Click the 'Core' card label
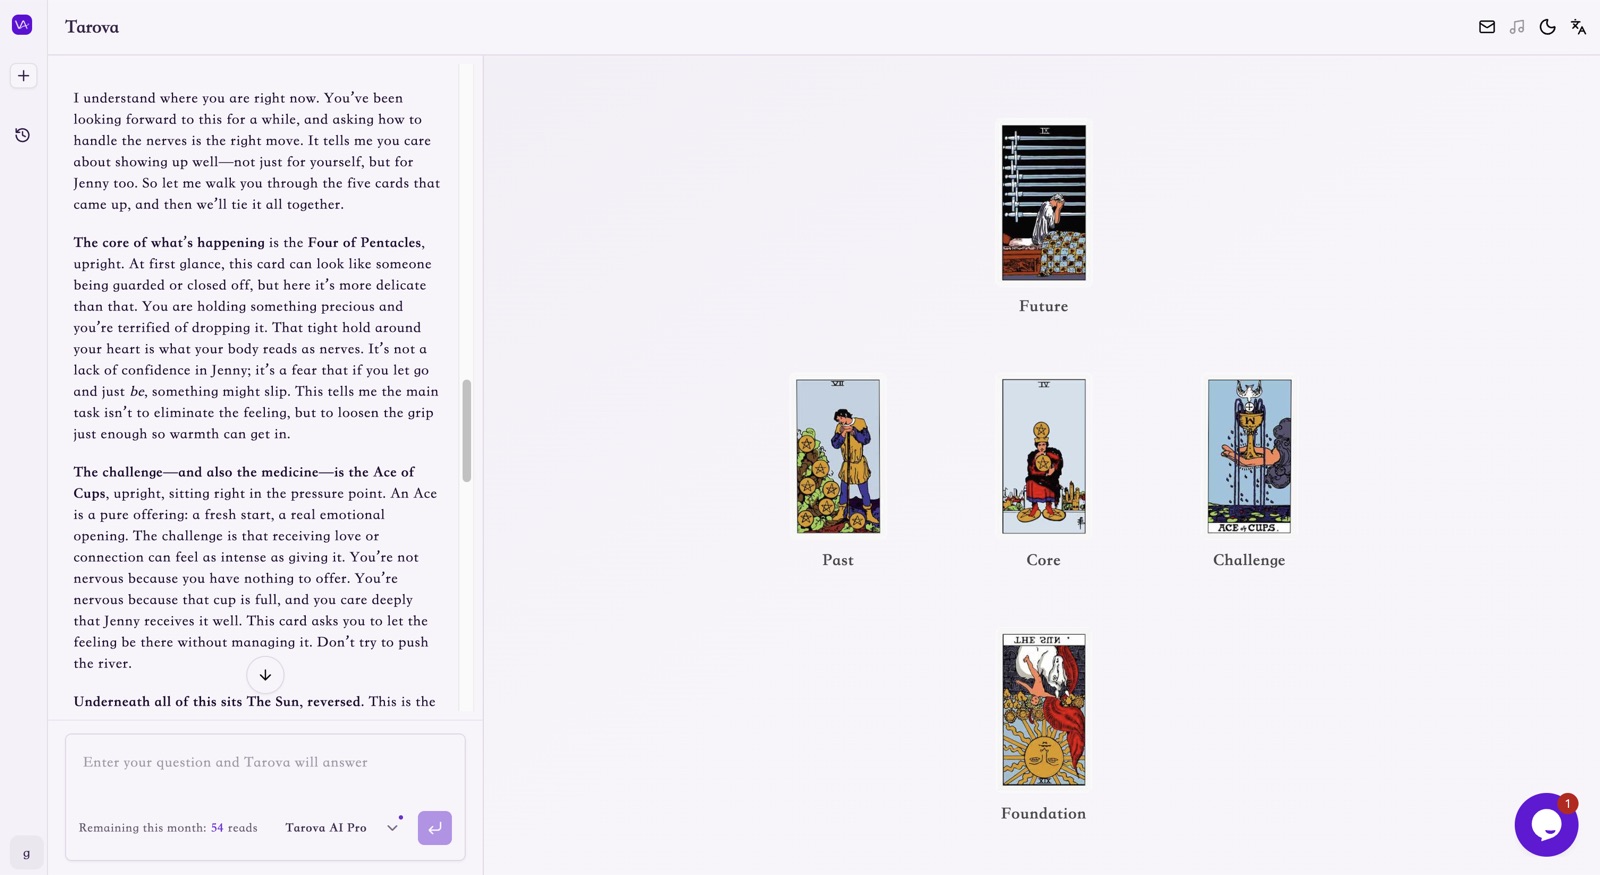The height and width of the screenshot is (875, 1600). tap(1043, 560)
